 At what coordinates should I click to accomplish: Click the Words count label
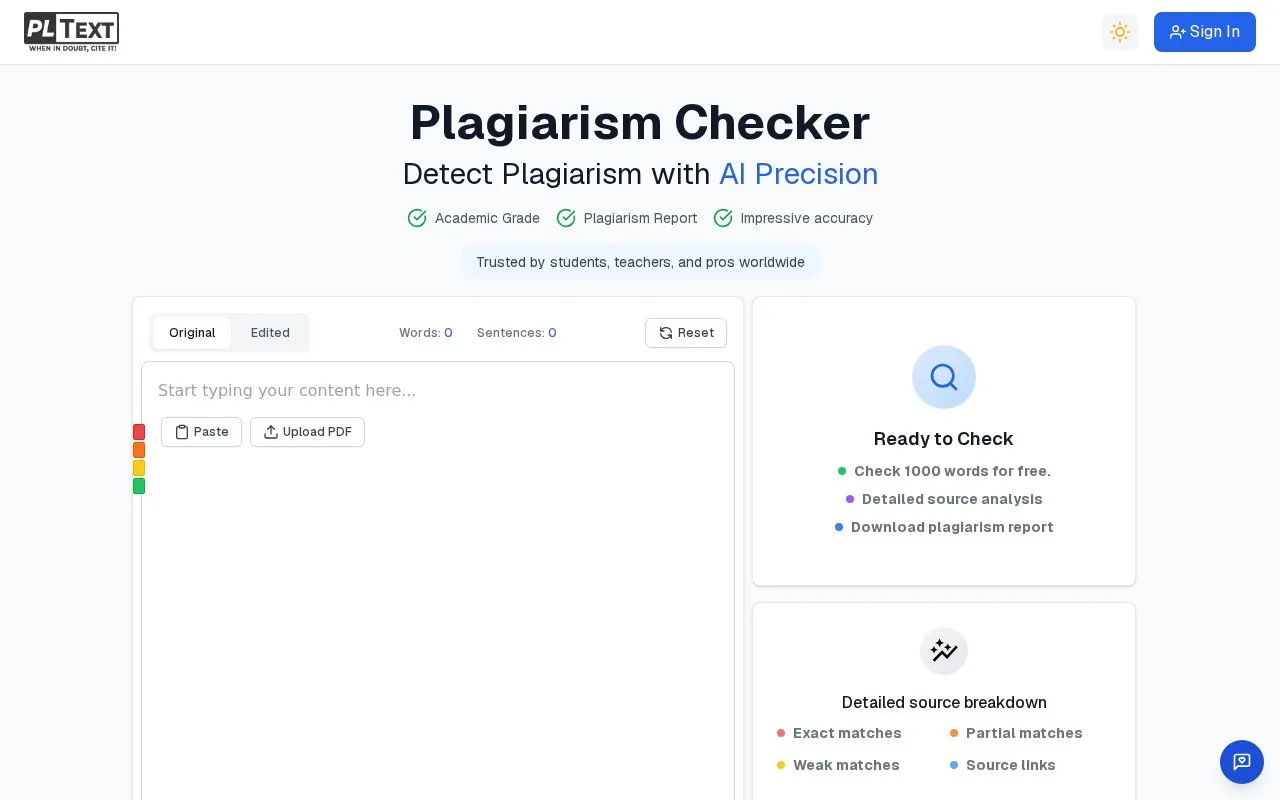426,333
